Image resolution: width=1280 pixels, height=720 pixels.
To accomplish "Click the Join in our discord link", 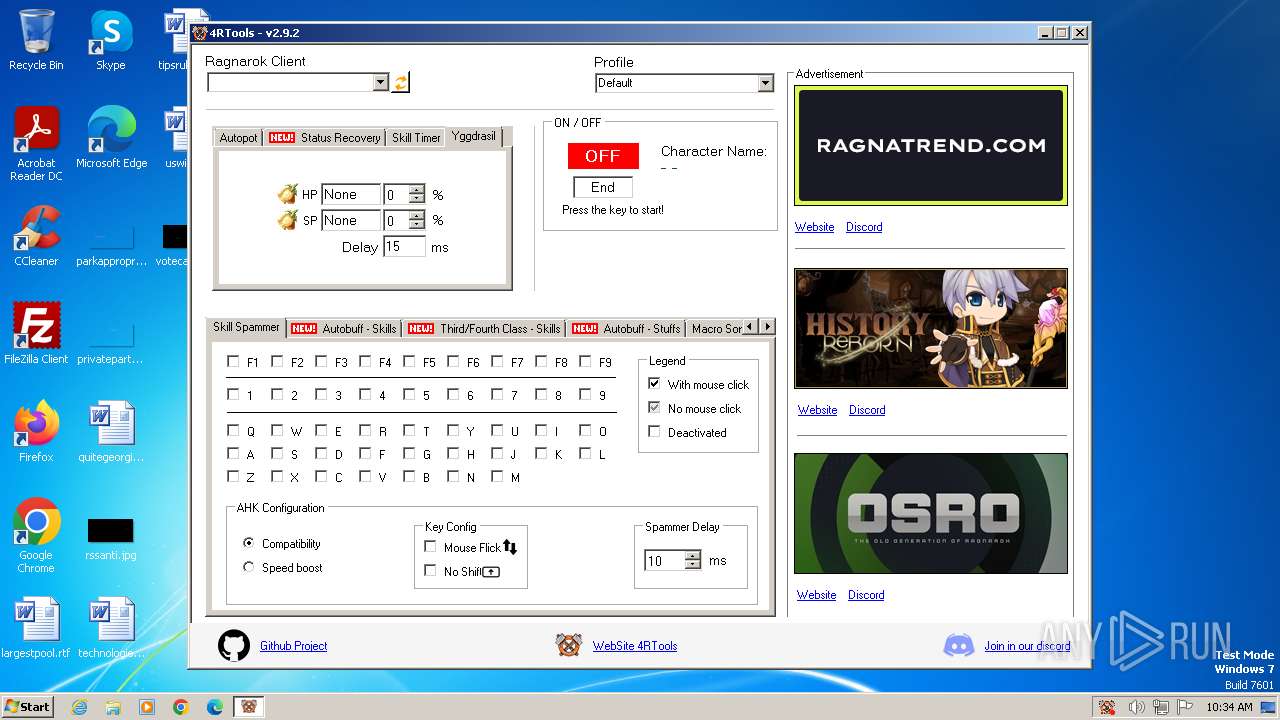I will (x=1027, y=646).
